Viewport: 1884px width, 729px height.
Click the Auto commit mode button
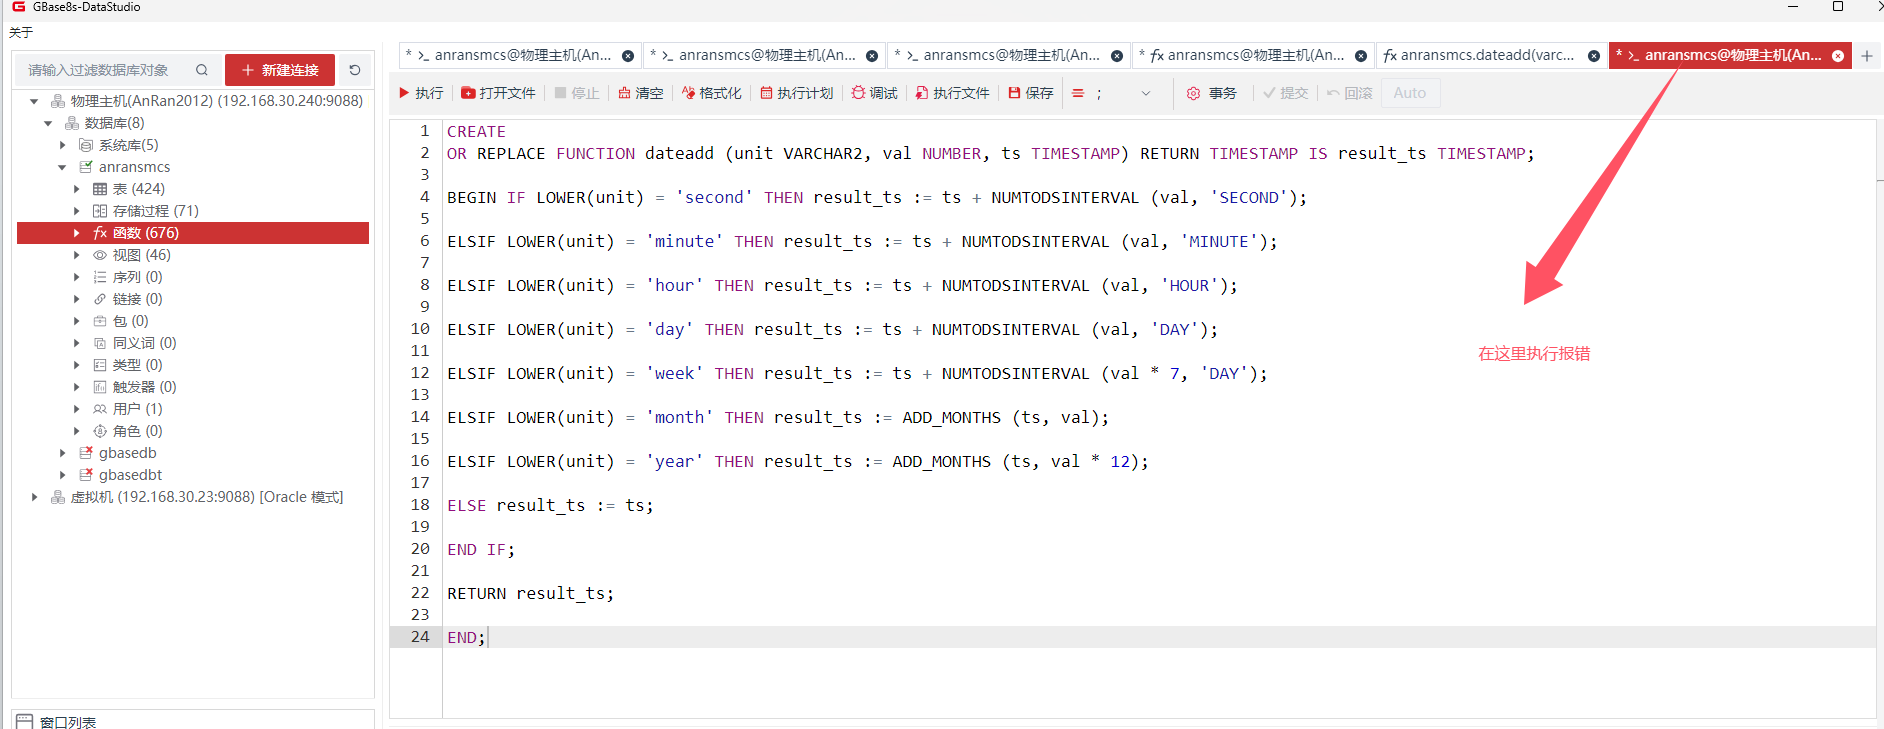pyautogui.click(x=1410, y=93)
